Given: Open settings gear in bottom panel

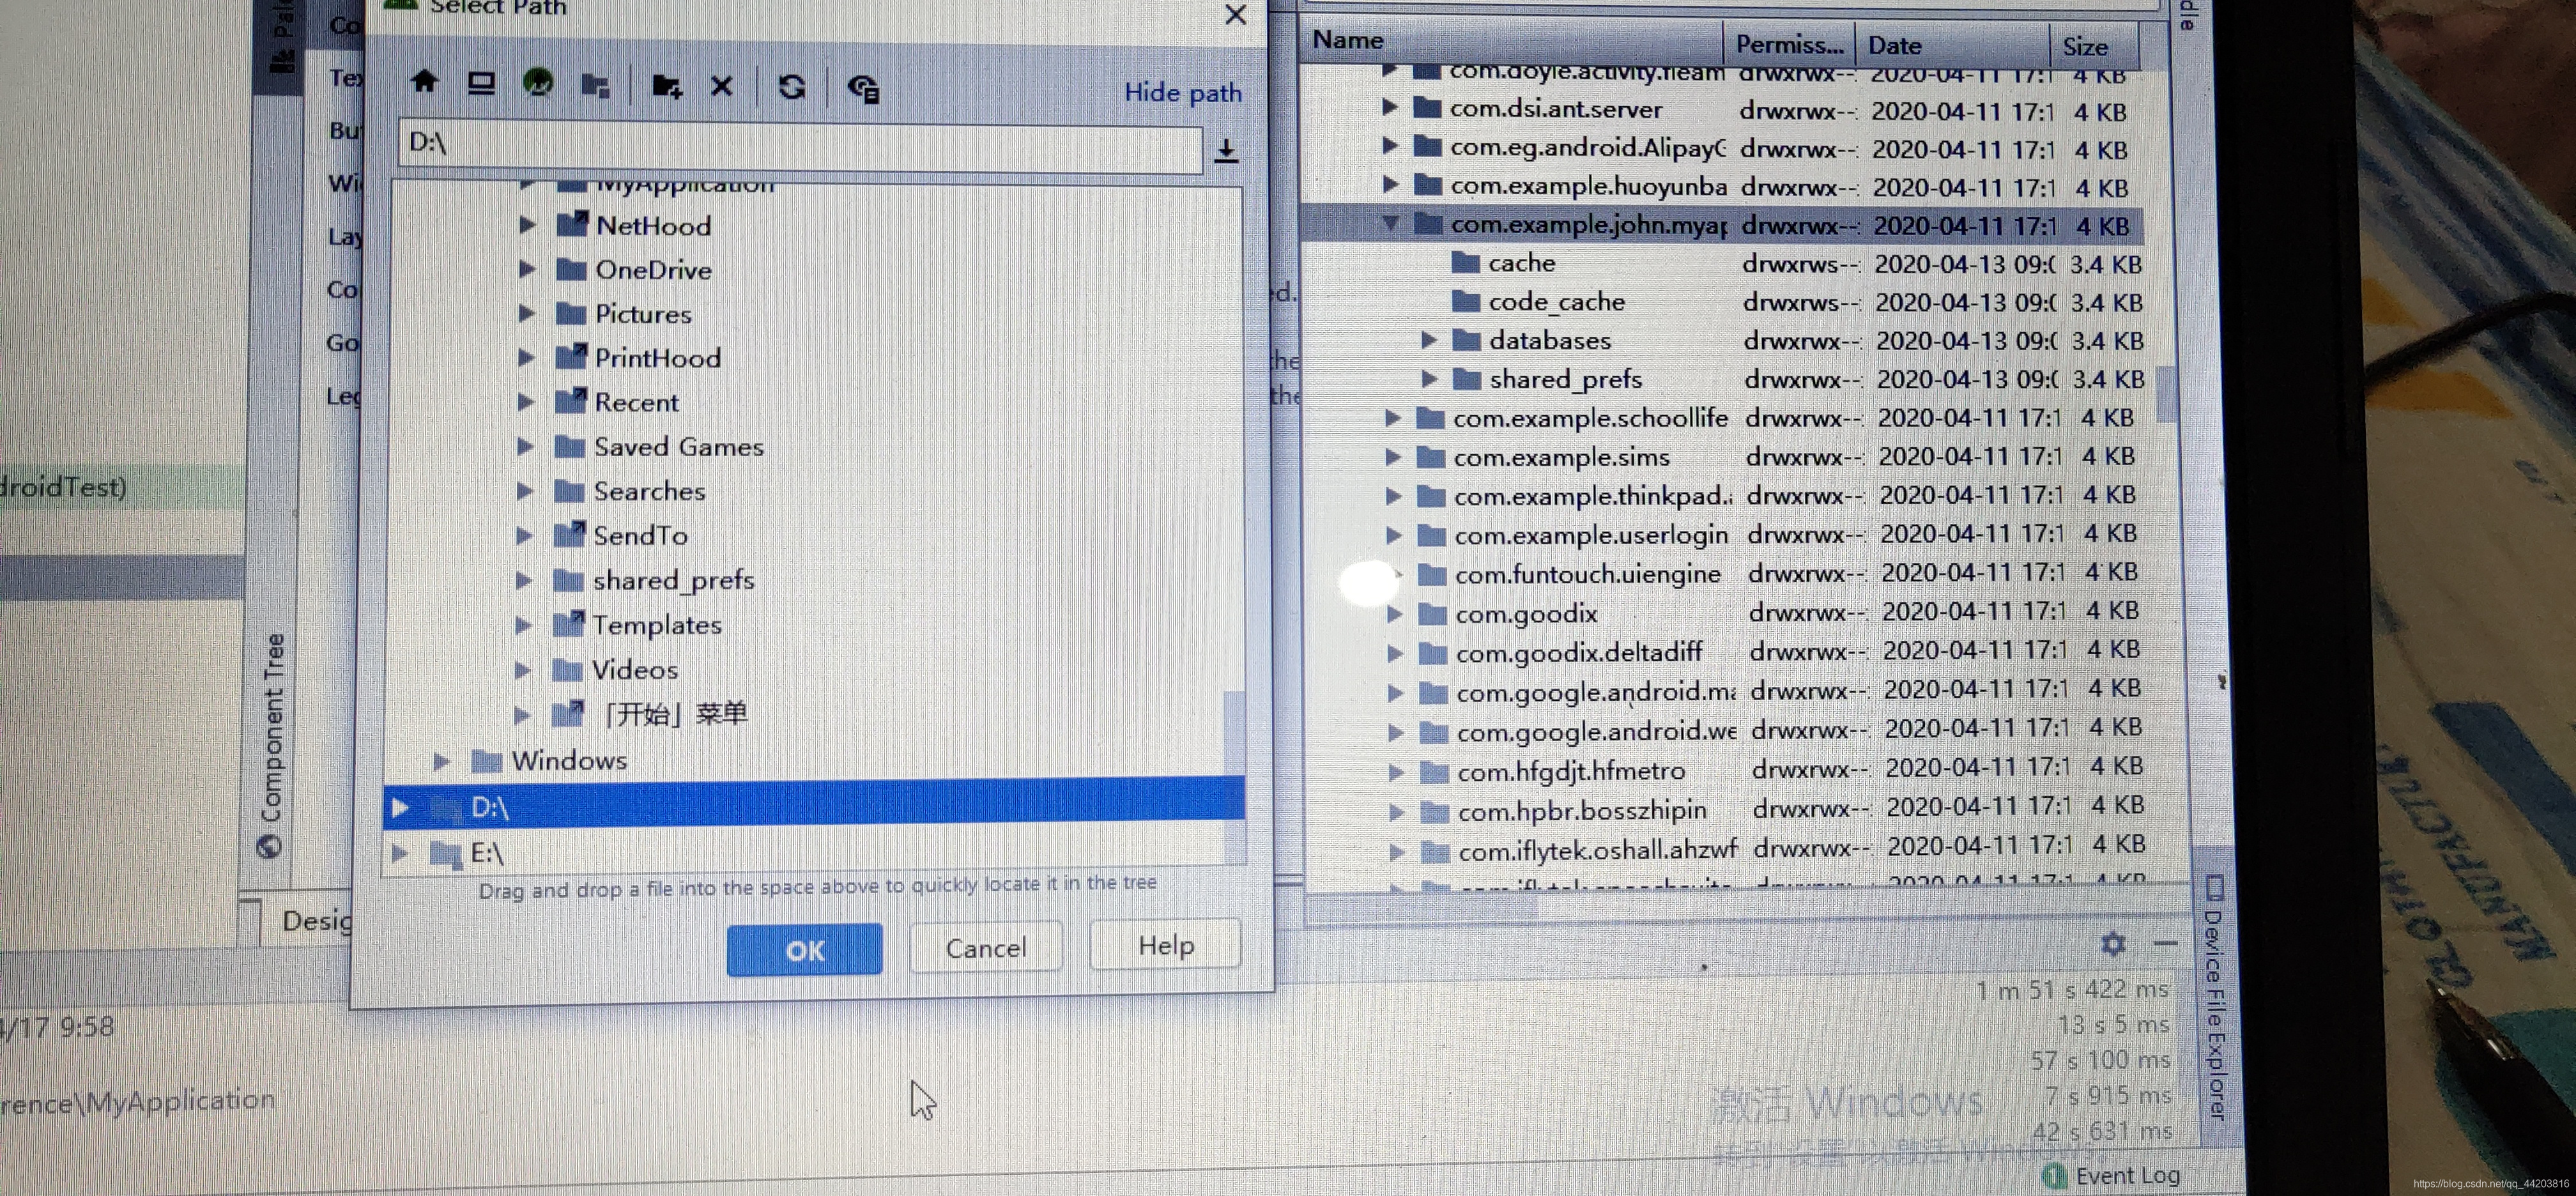Looking at the screenshot, I should [x=2112, y=943].
